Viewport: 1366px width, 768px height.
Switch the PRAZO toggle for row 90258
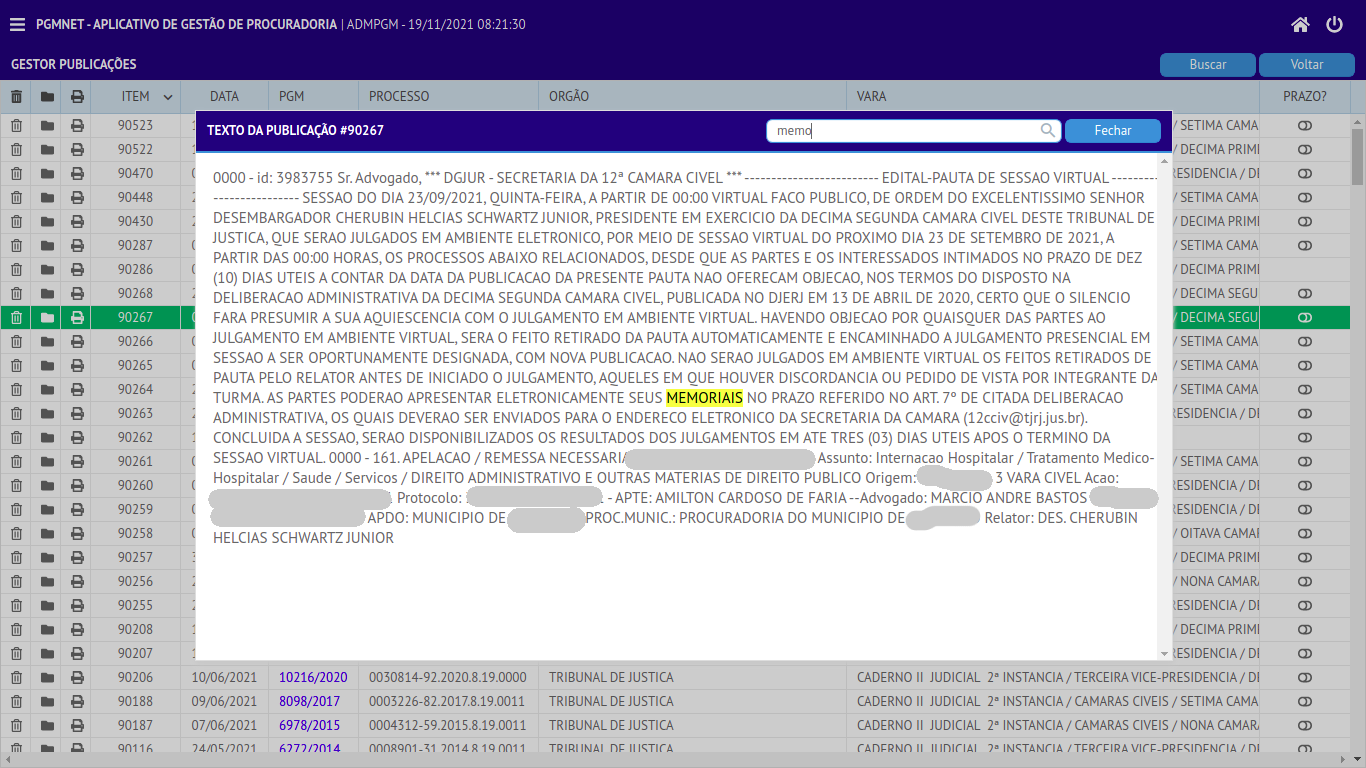[x=1305, y=533]
